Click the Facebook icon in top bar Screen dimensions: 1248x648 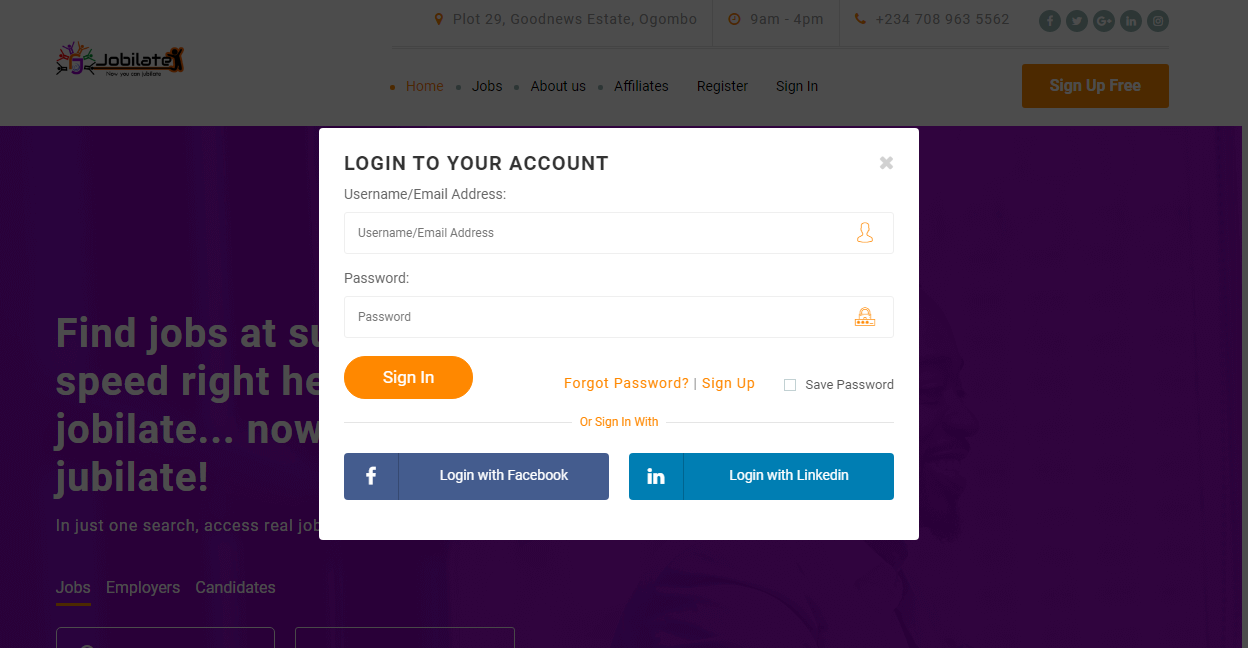[1050, 21]
